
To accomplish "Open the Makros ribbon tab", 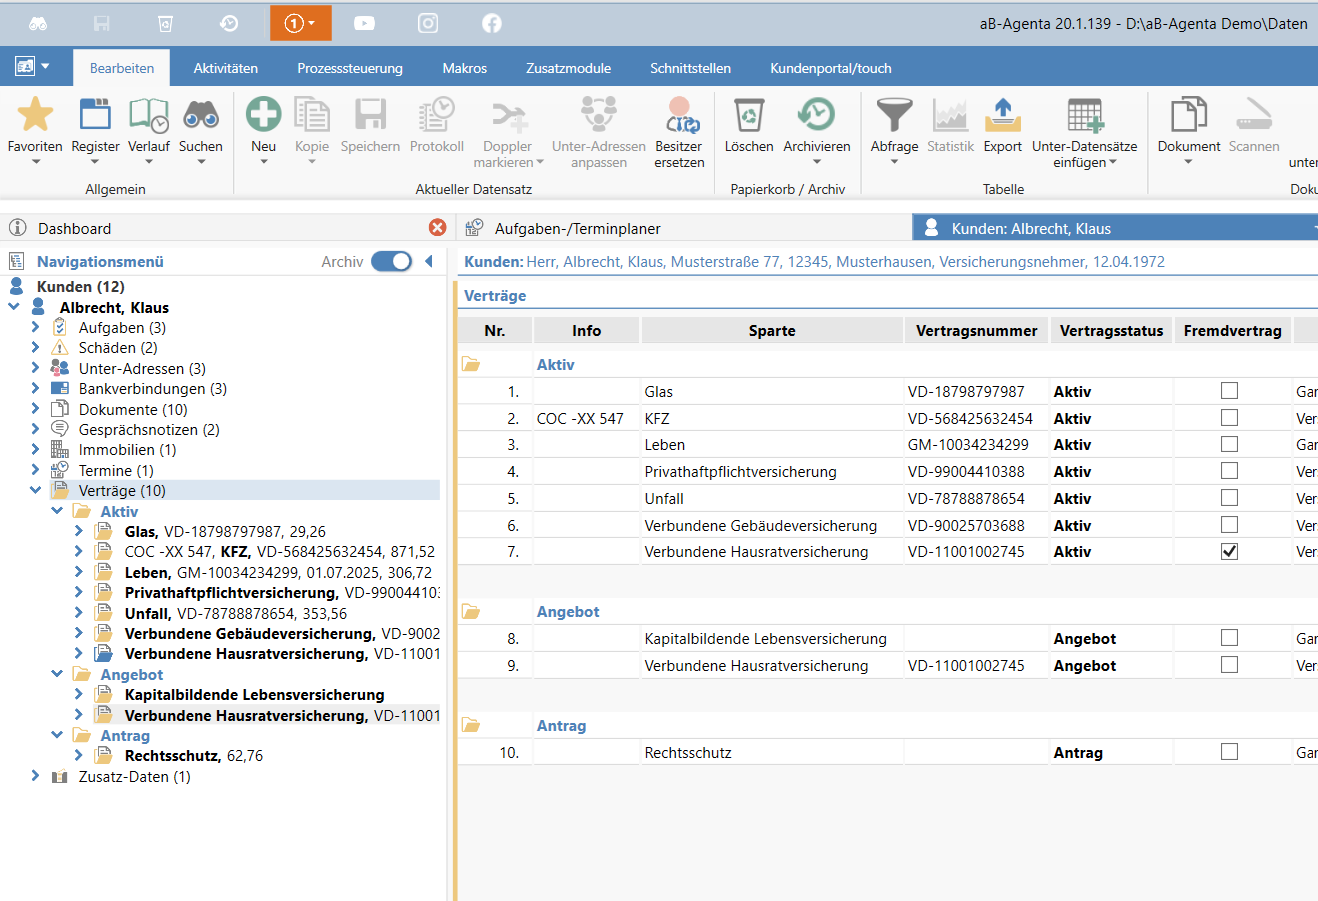I will (x=465, y=68).
